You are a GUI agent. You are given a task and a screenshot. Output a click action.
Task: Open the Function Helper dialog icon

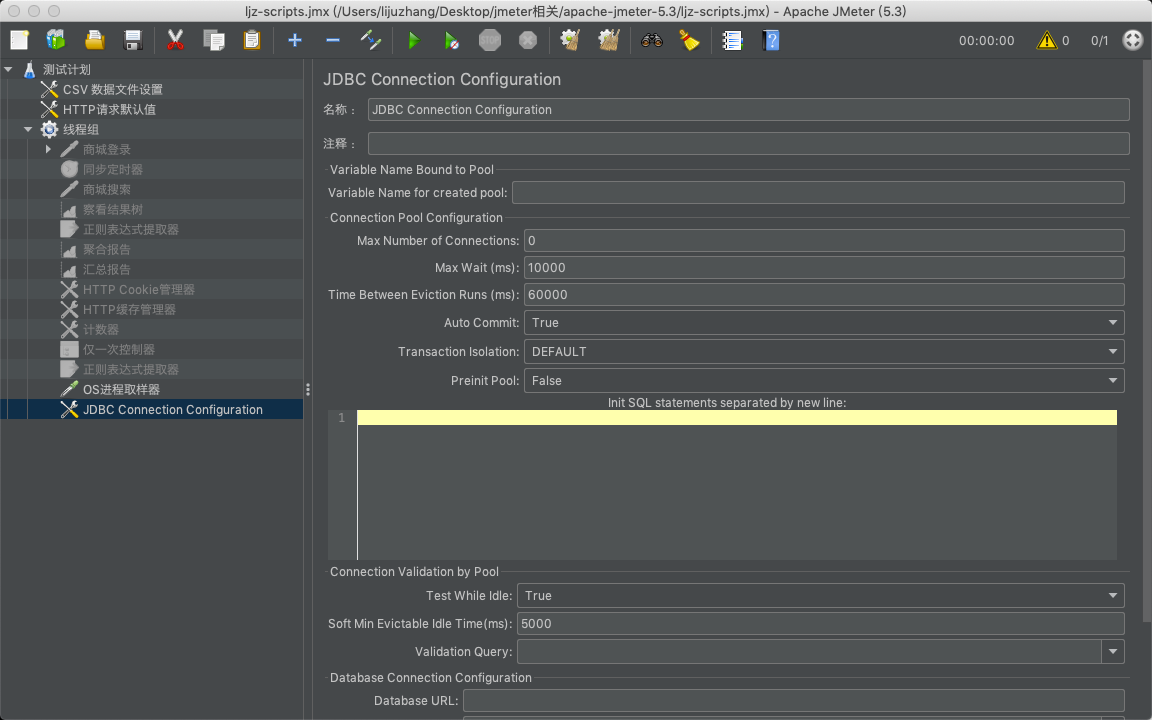coord(732,40)
